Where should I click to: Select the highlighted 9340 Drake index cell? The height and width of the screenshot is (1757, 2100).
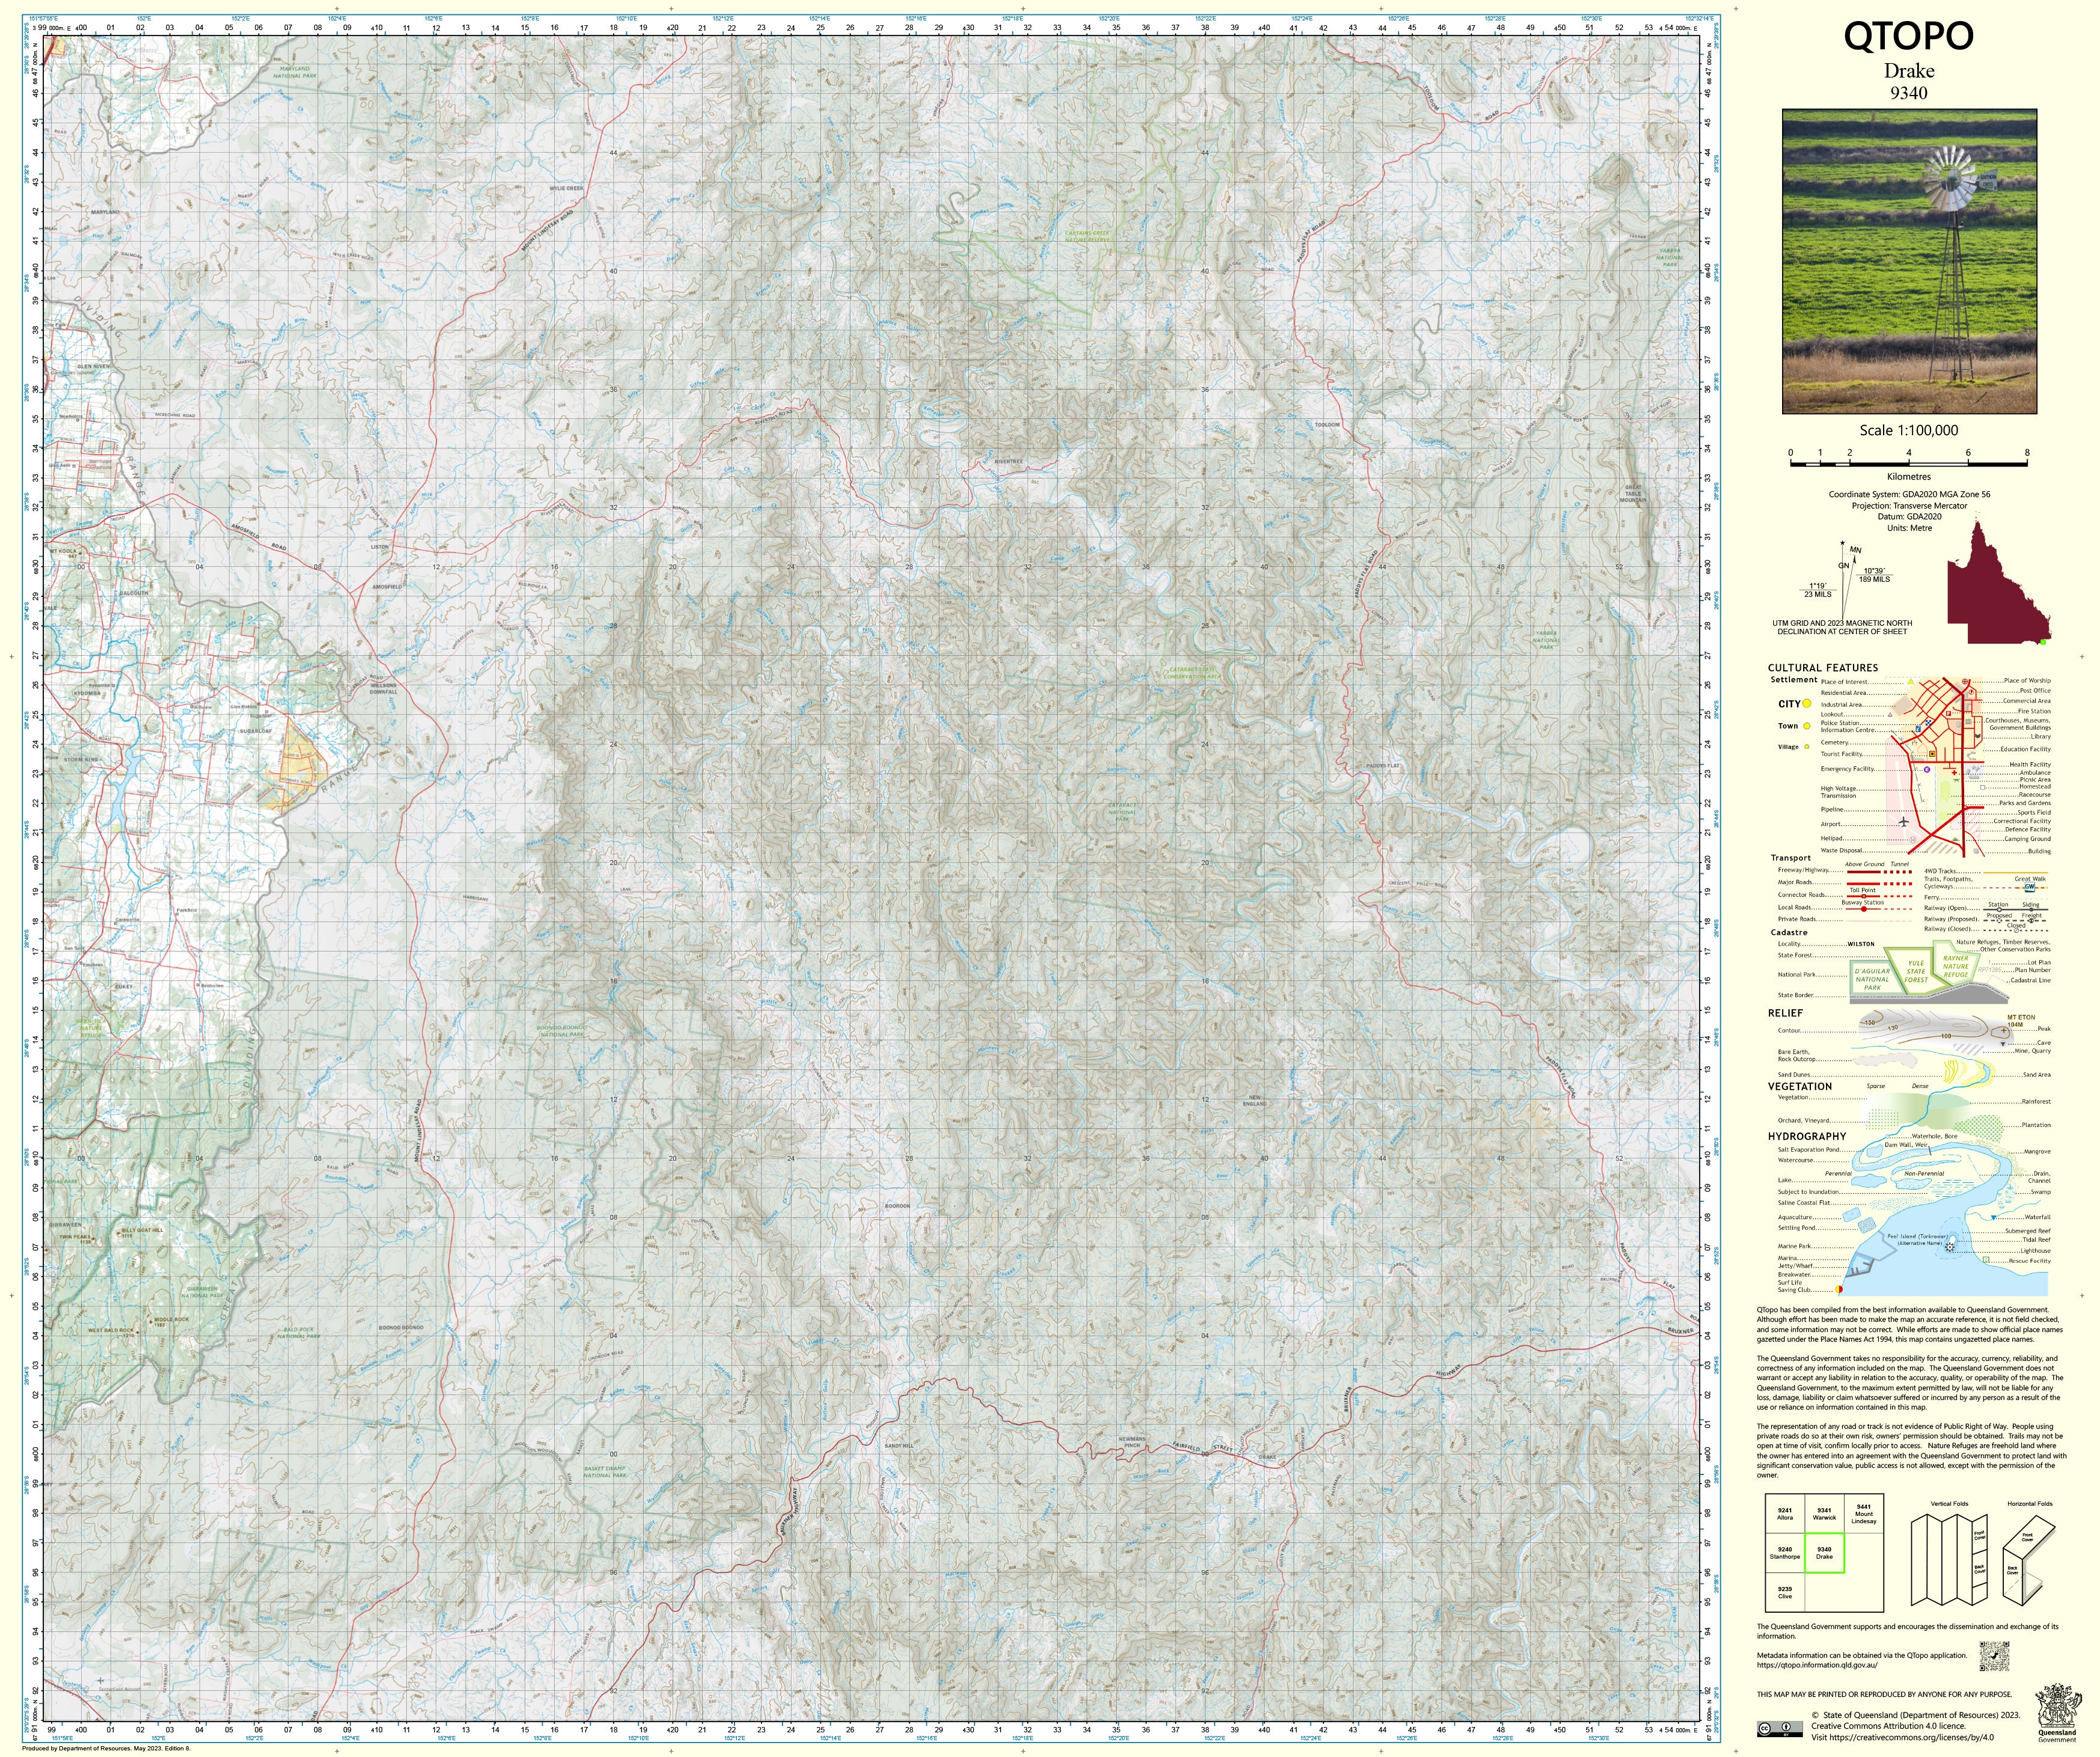[1824, 1553]
